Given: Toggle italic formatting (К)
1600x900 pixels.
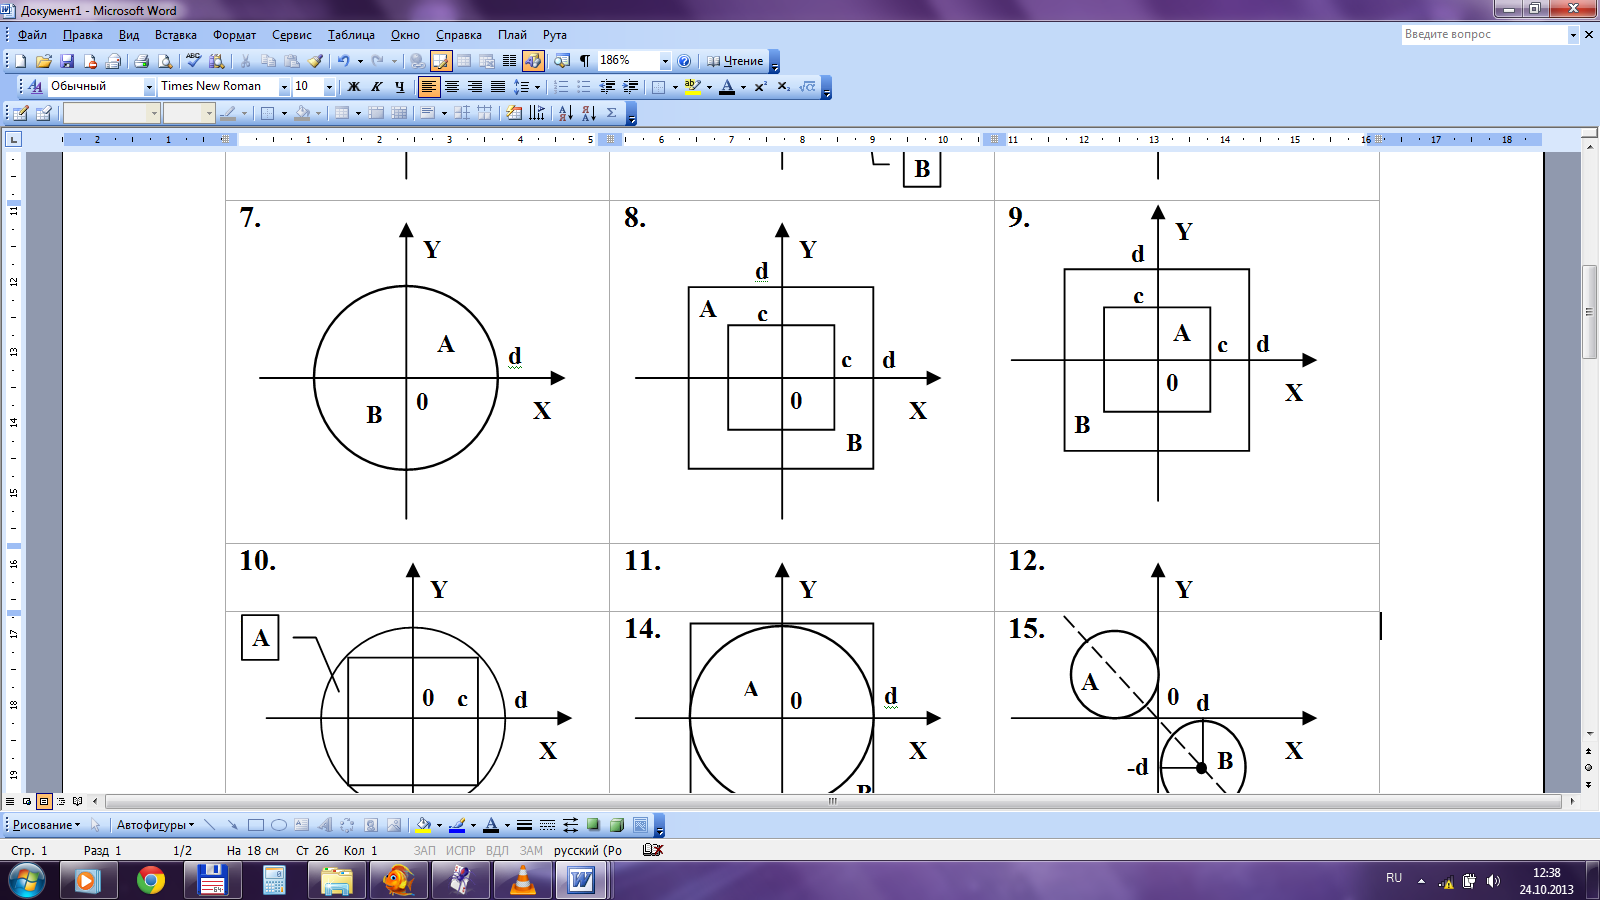Looking at the screenshot, I should coord(377,87).
